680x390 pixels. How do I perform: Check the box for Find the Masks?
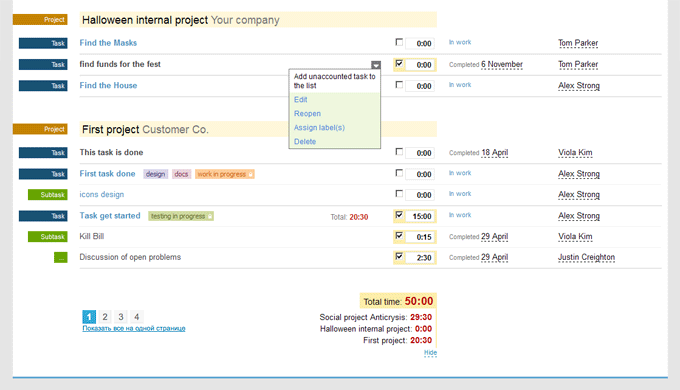(x=399, y=42)
